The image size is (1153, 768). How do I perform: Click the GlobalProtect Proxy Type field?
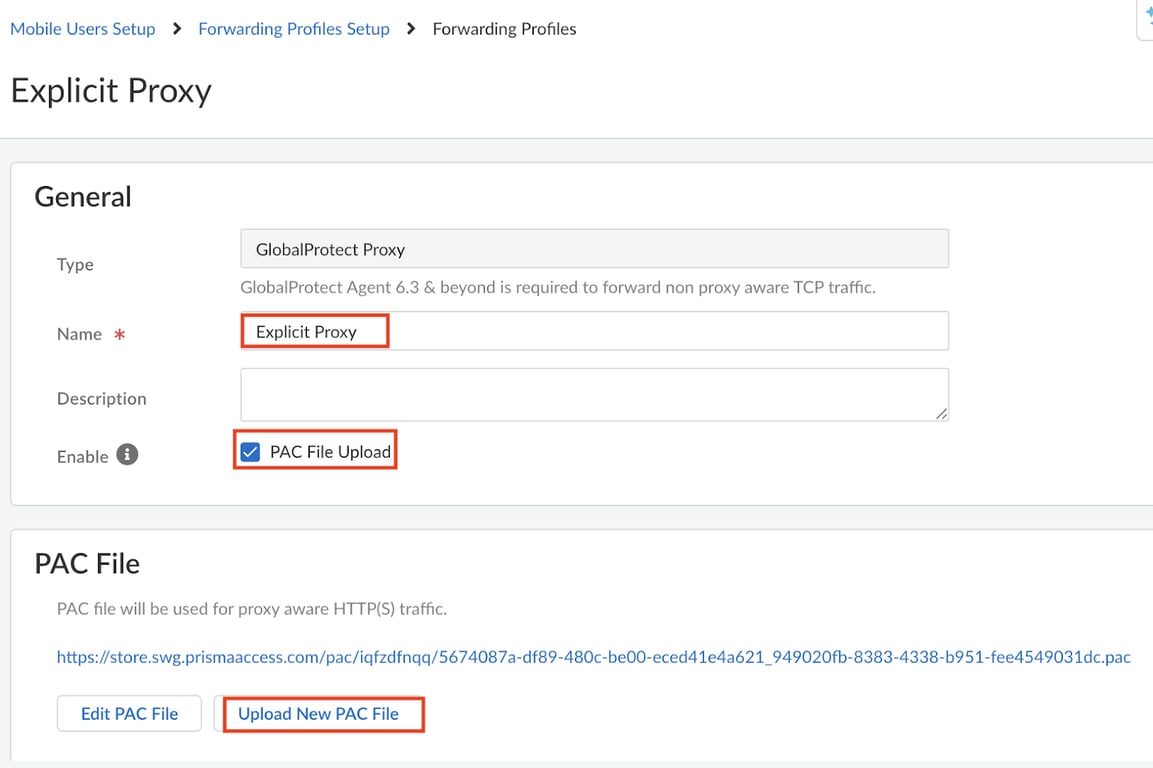click(x=594, y=249)
